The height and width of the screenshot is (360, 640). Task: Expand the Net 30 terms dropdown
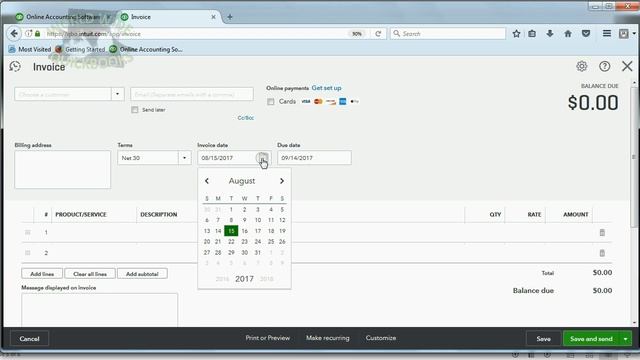[184, 158]
